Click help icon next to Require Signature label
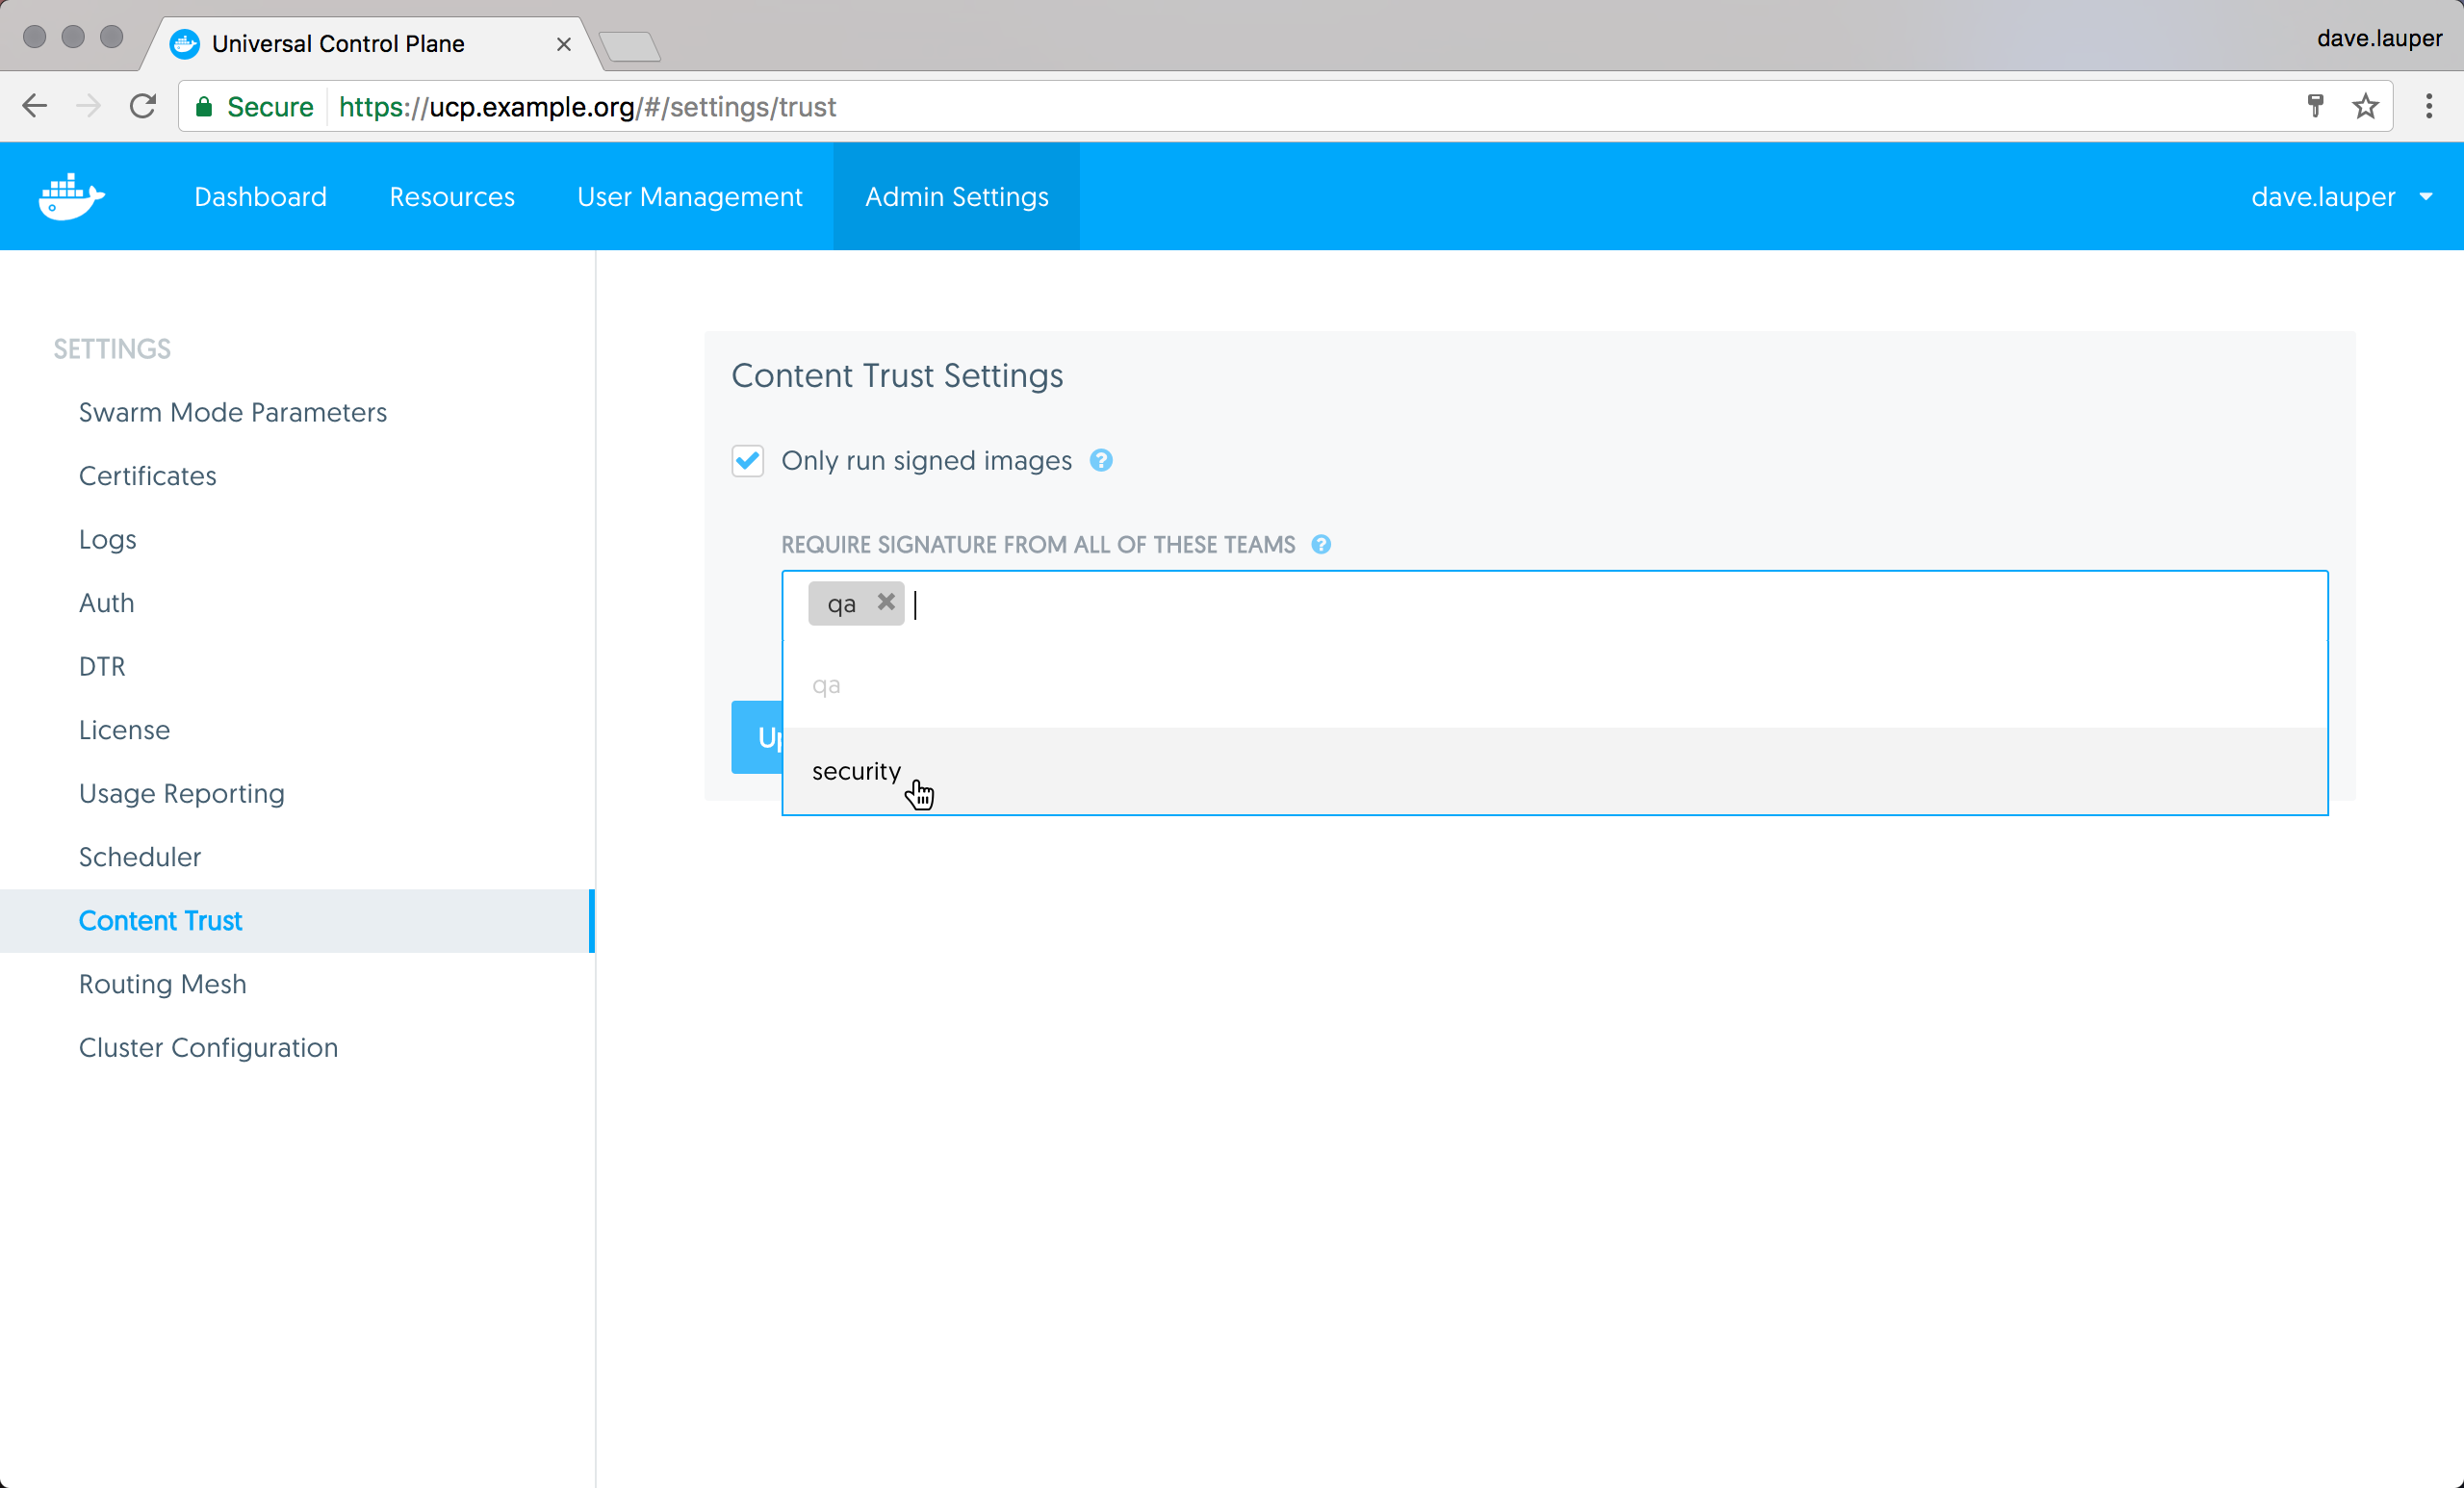 tap(1321, 544)
